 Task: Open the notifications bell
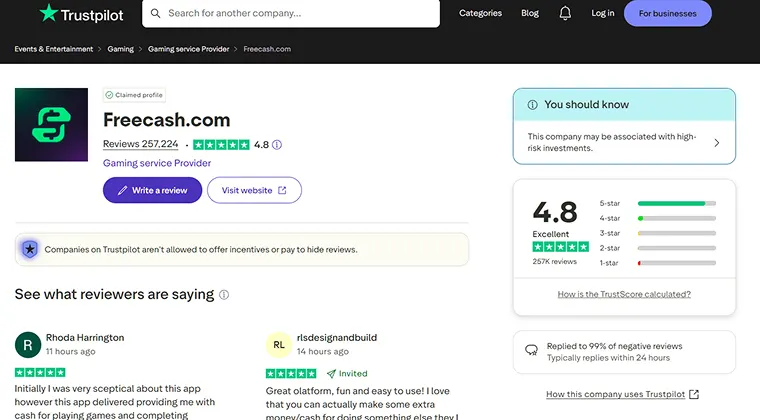[x=565, y=13]
